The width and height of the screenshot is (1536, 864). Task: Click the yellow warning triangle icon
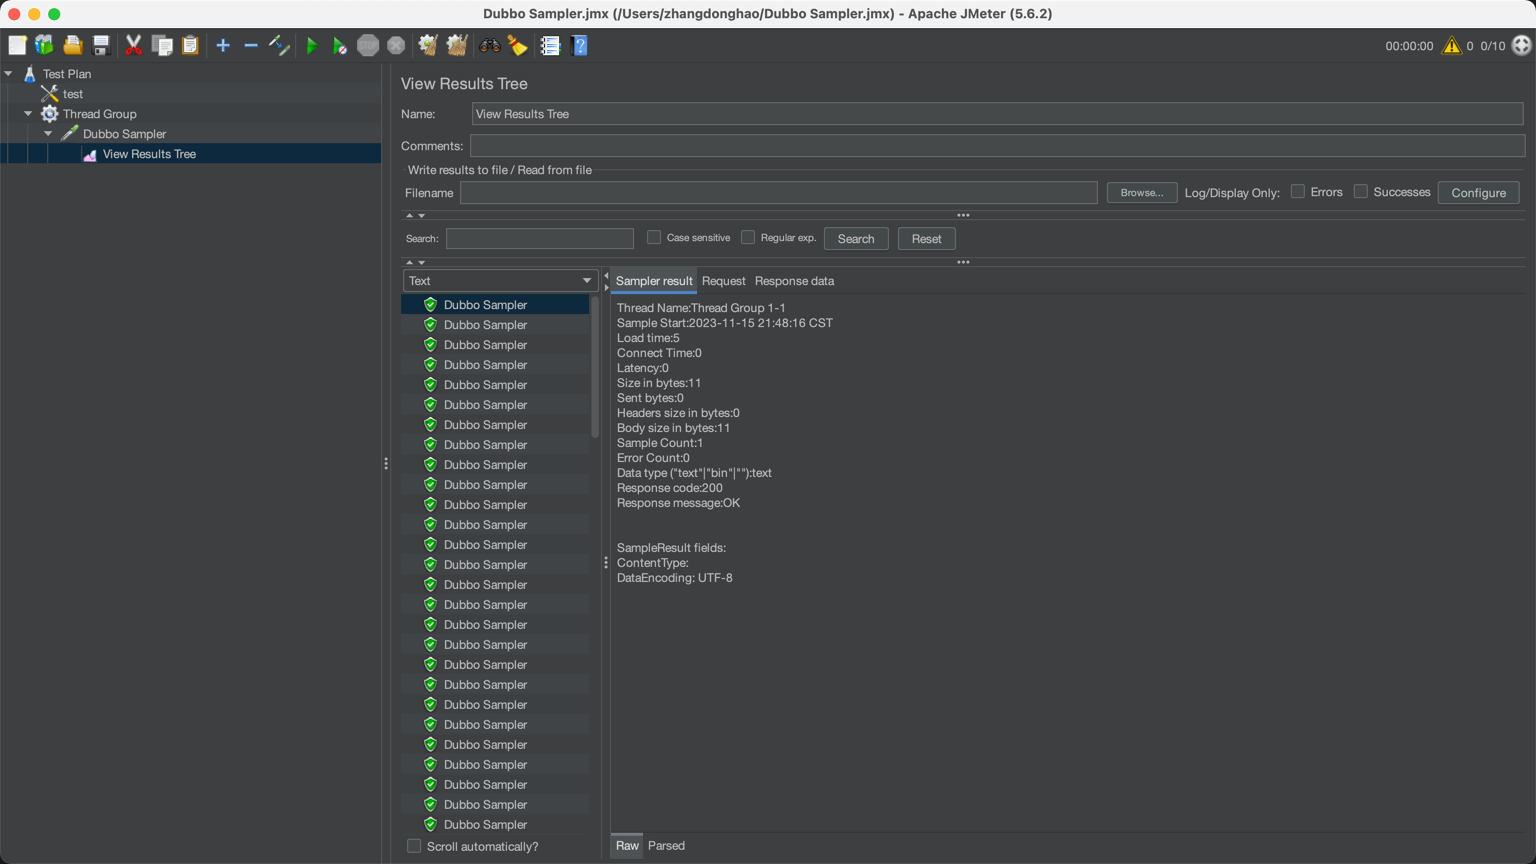1451,46
